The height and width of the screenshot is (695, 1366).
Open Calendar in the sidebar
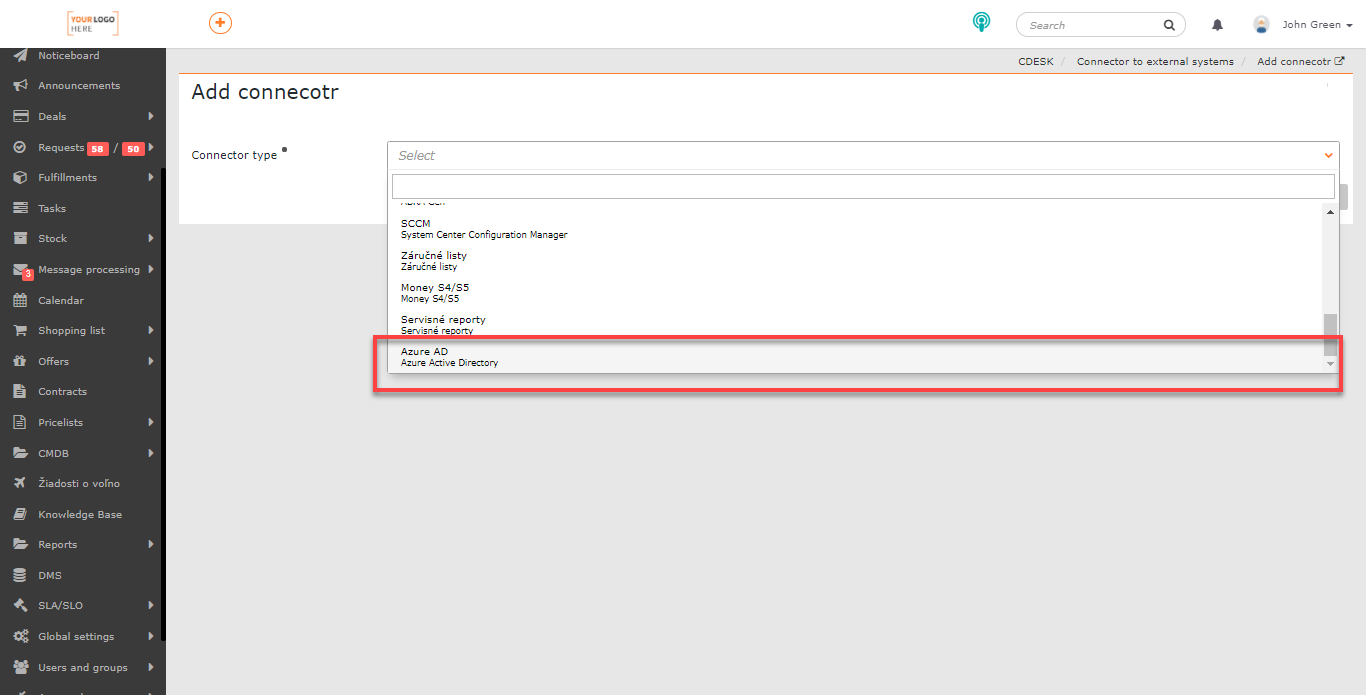pyautogui.click(x=61, y=300)
